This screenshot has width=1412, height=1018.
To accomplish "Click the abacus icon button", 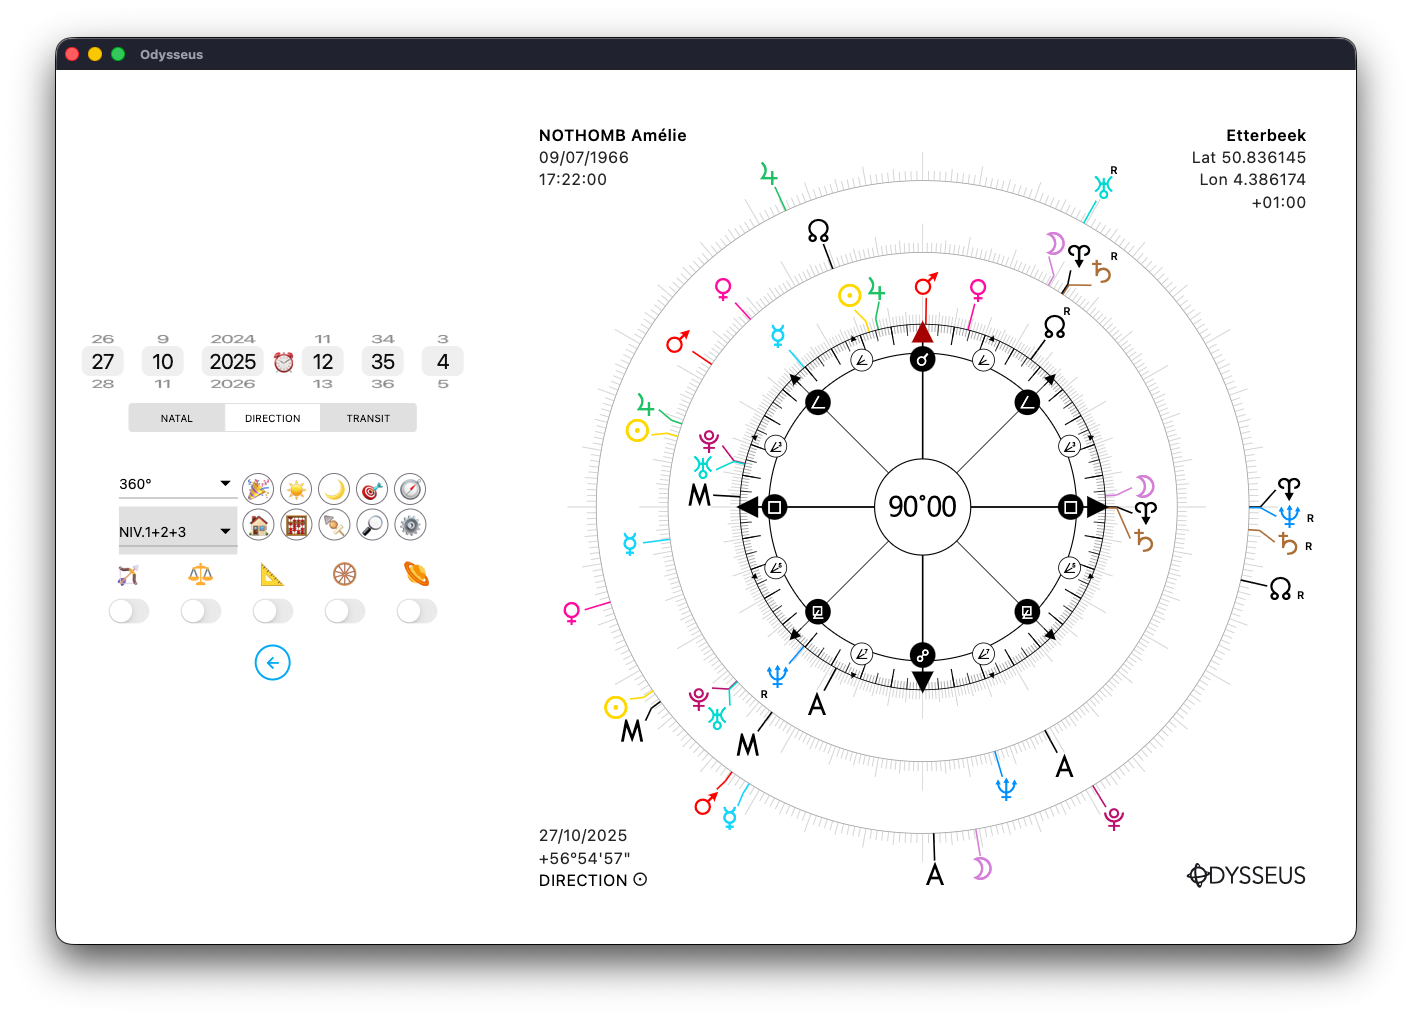I will click(x=296, y=524).
